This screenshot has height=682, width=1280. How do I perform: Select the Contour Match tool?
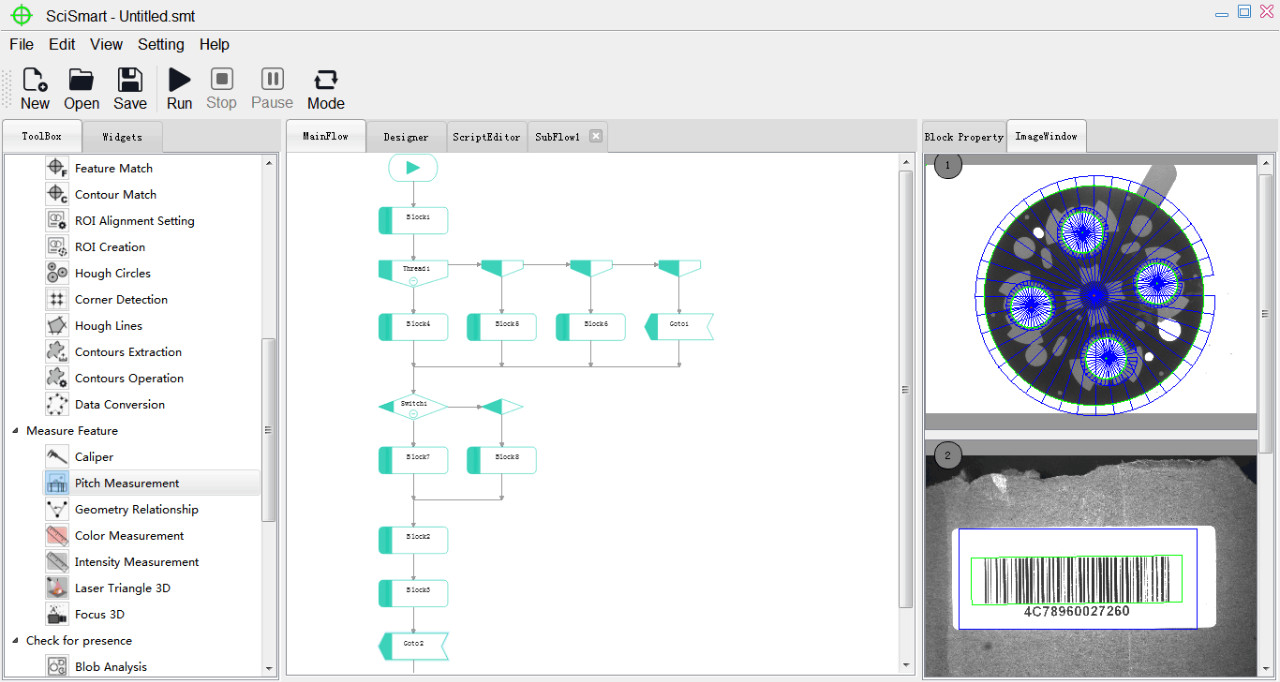coord(115,194)
